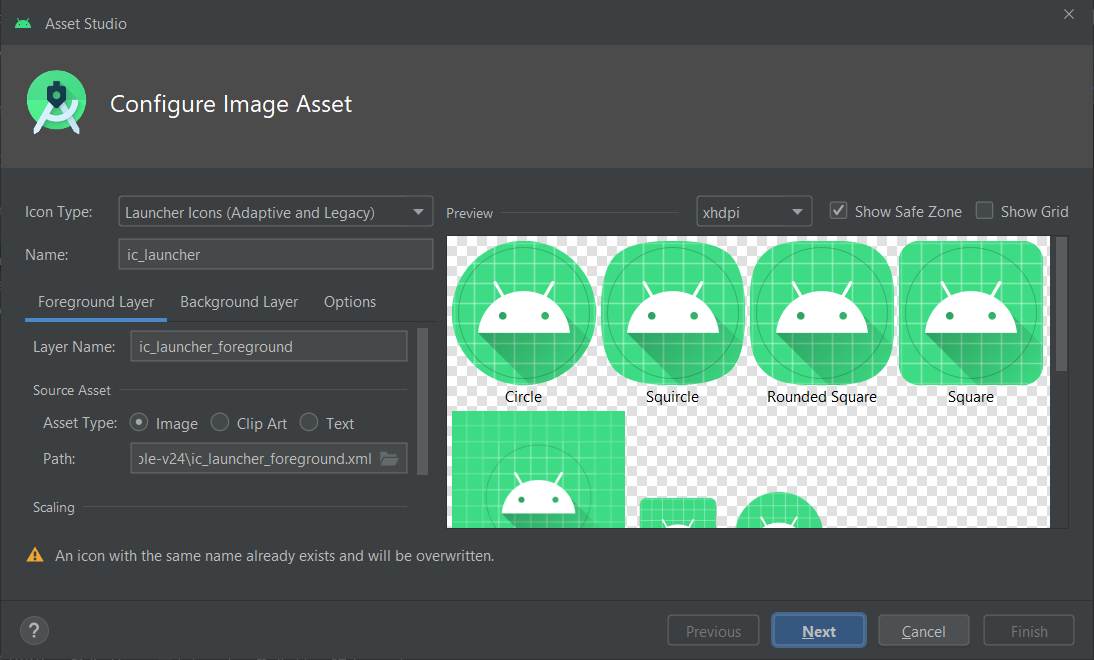Toggle the Show Safe Zone checkbox

coord(838,211)
